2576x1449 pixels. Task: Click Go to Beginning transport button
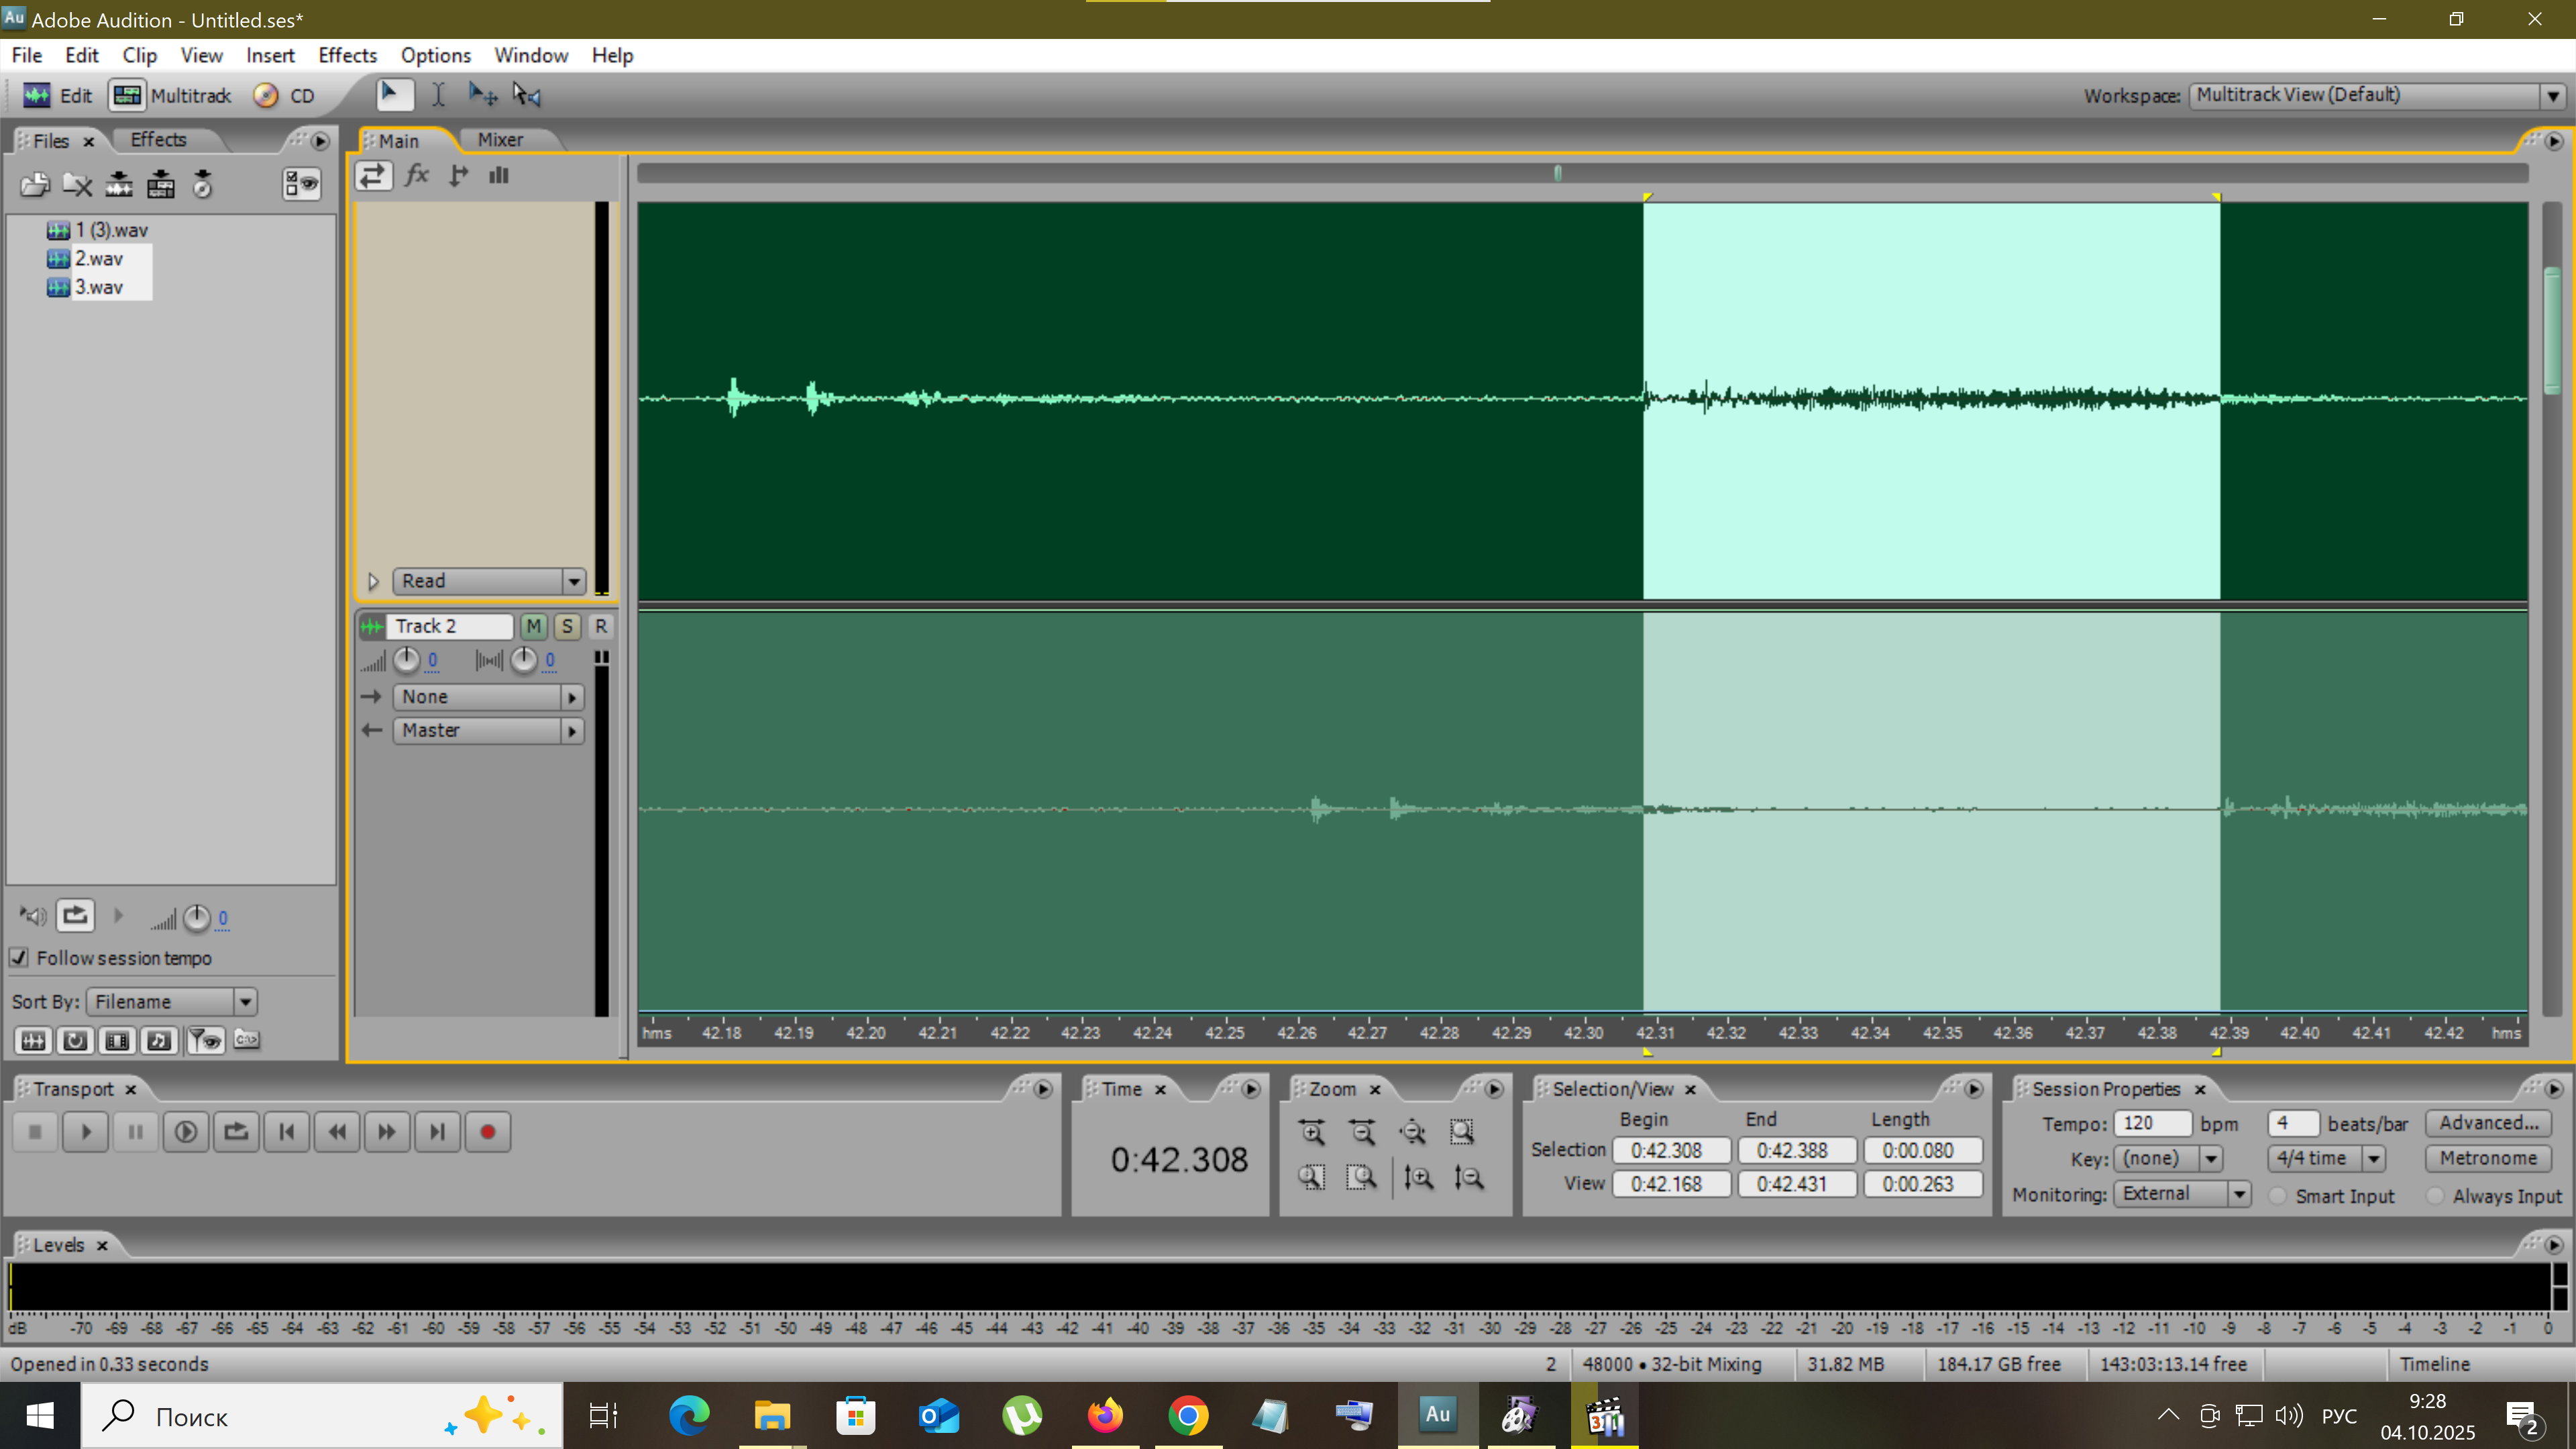pyautogui.click(x=287, y=1132)
